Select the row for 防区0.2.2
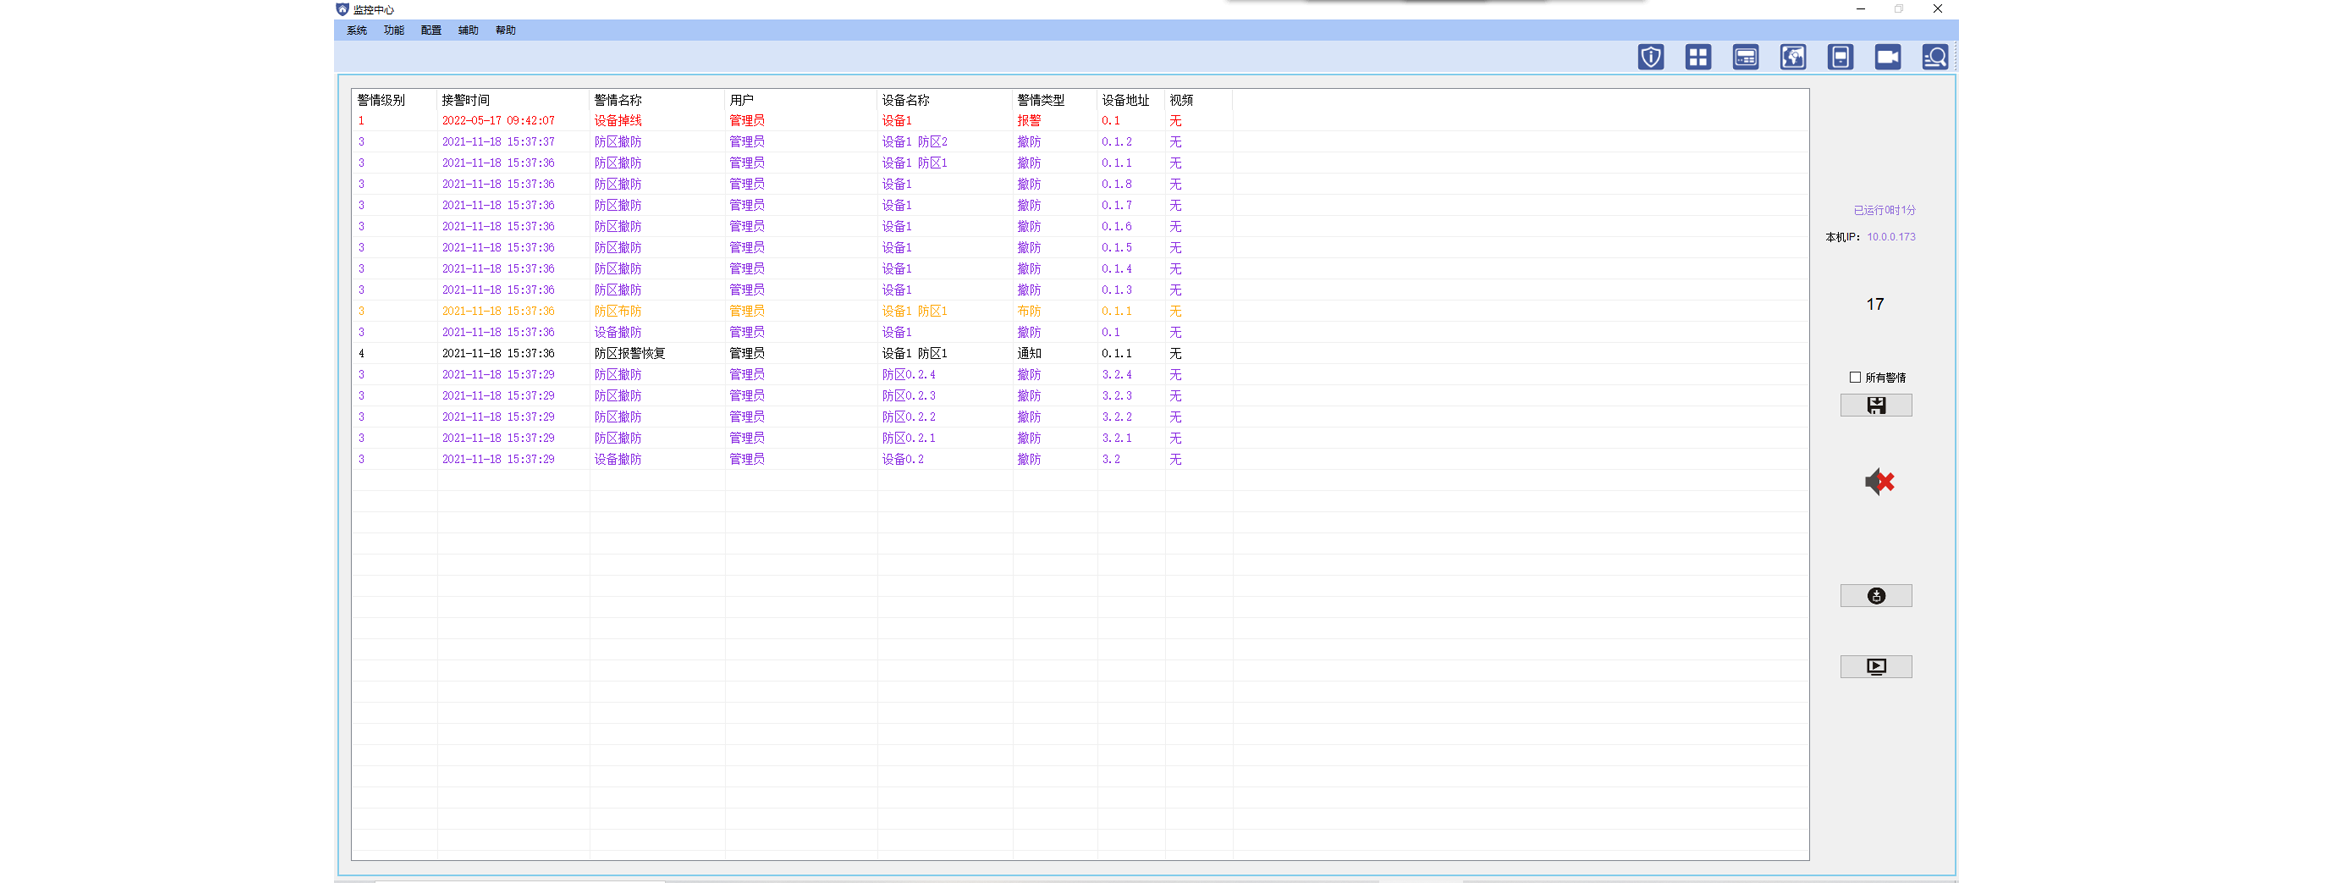Viewport: 2327px width, 883px height. pos(1080,417)
